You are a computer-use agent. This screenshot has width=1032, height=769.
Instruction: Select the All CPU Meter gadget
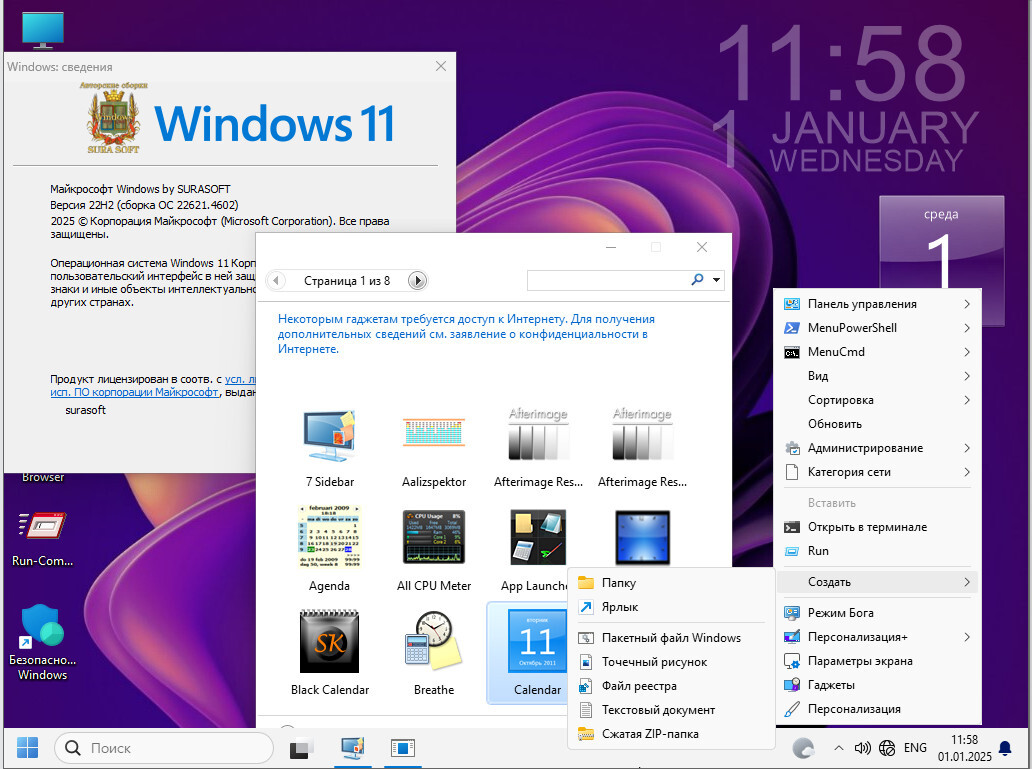[434, 537]
